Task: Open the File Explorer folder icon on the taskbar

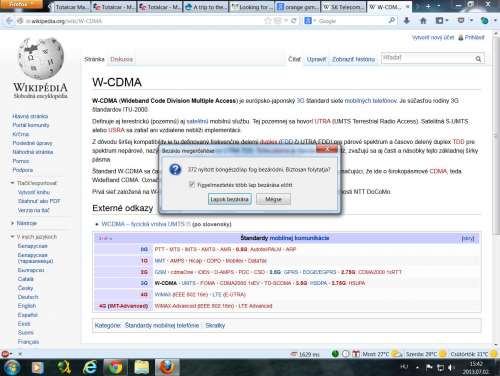Action: pos(142,367)
